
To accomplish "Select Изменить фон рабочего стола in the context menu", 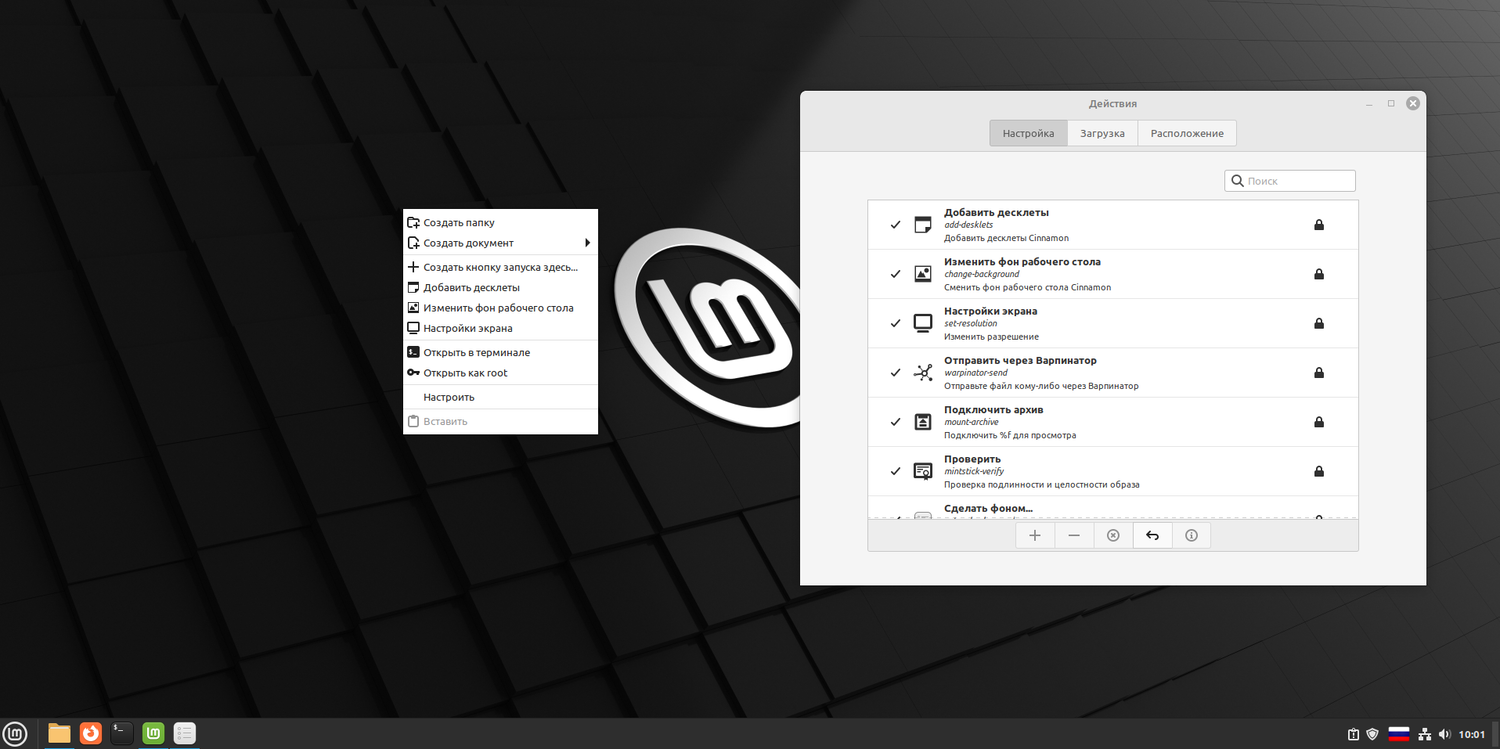I will pos(500,308).
